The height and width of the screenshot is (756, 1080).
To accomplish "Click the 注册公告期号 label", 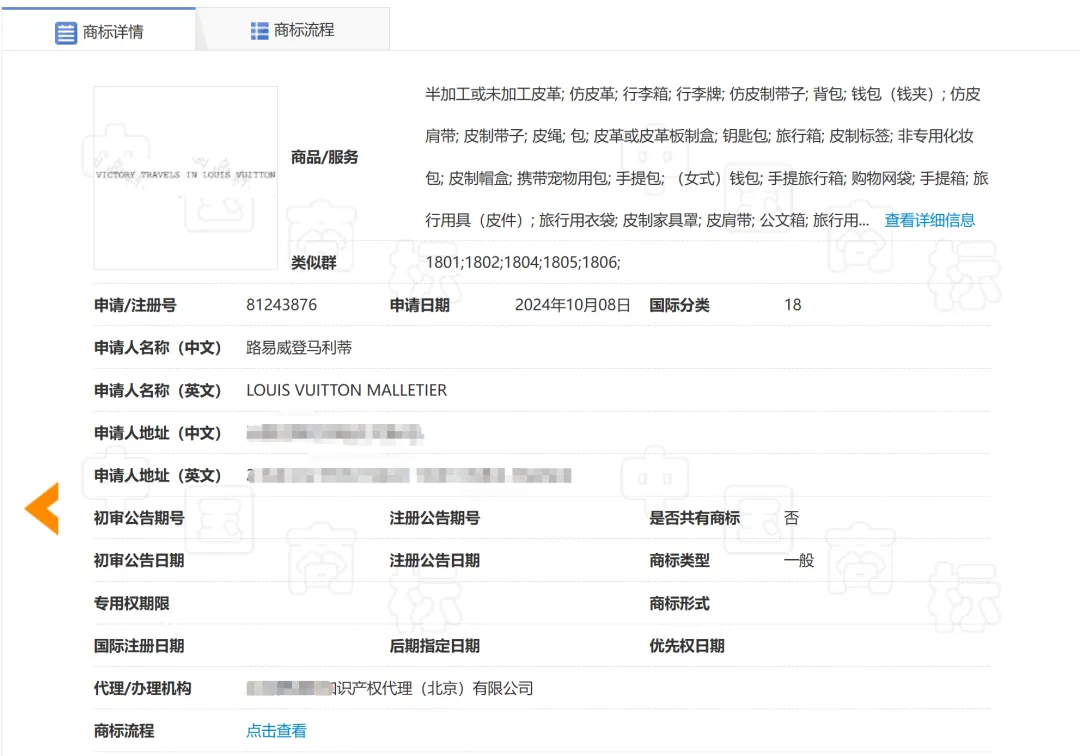I will coord(435,518).
